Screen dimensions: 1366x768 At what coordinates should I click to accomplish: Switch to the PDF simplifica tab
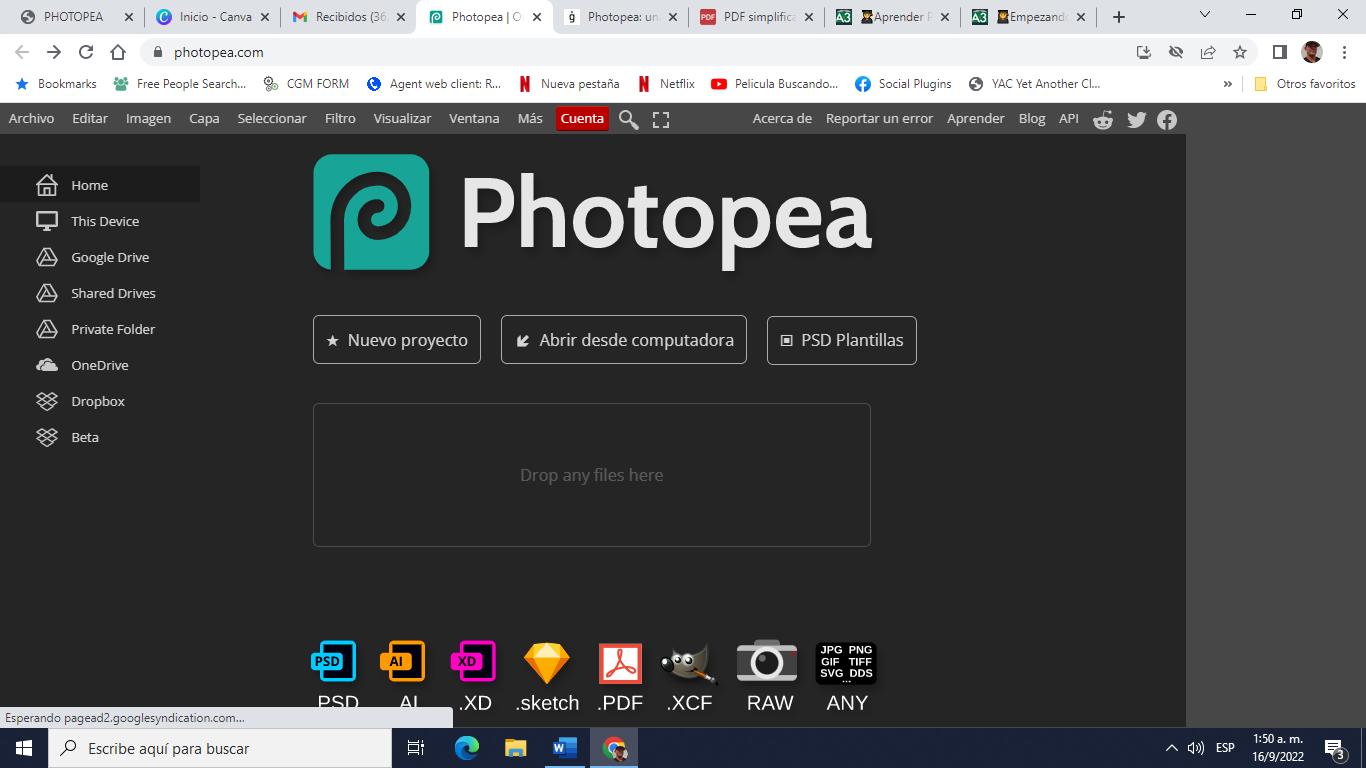(x=756, y=17)
